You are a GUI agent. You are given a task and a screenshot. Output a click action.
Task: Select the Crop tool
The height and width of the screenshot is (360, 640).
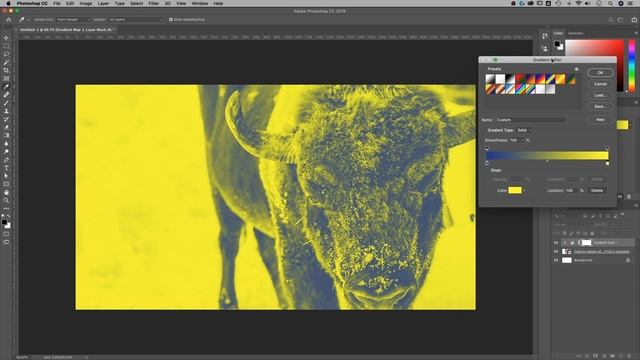point(6,71)
